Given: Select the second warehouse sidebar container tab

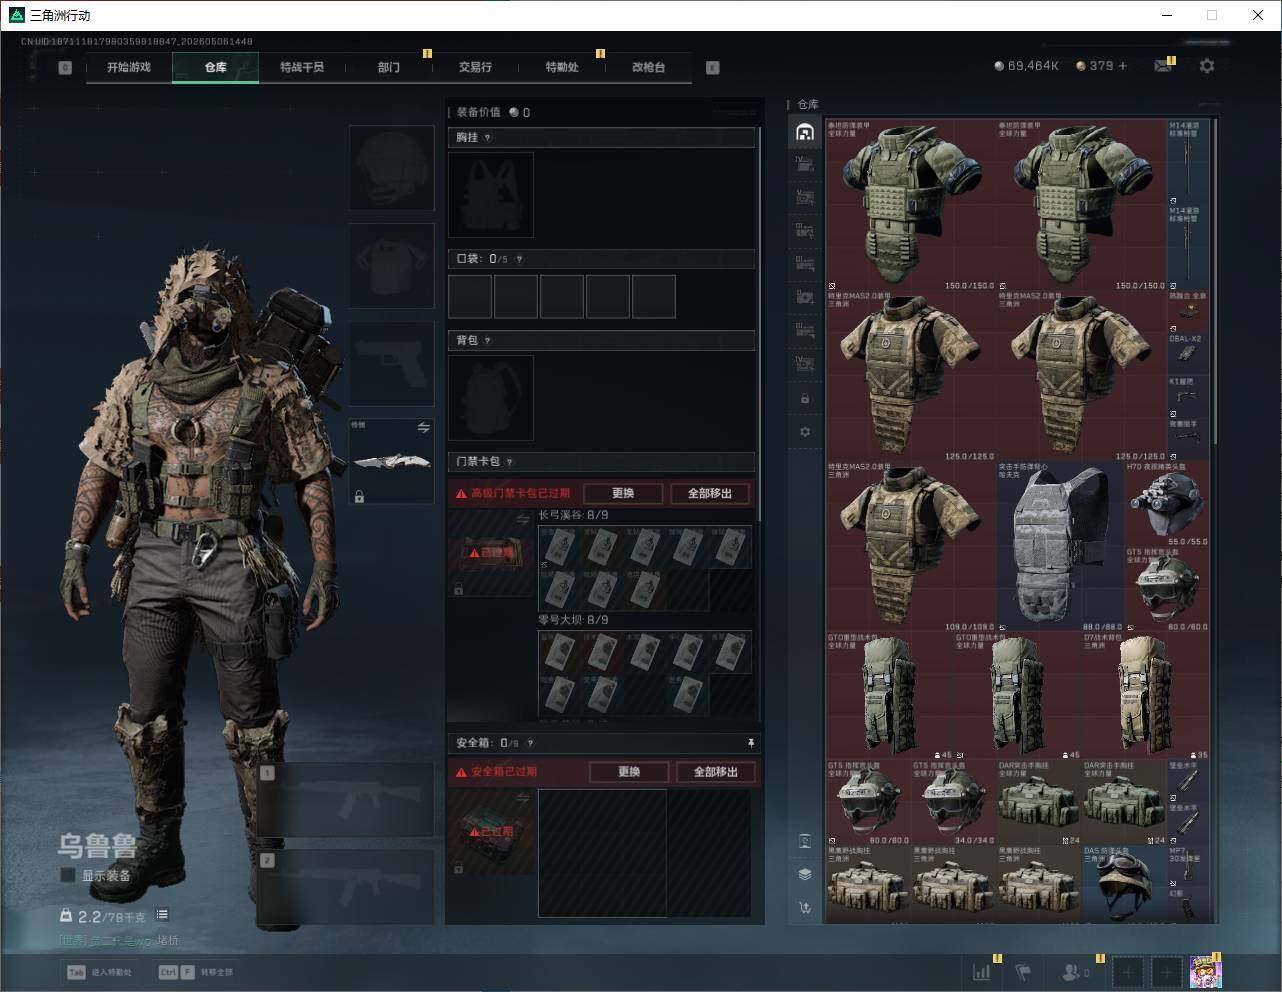Looking at the screenshot, I should coord(805,165).
